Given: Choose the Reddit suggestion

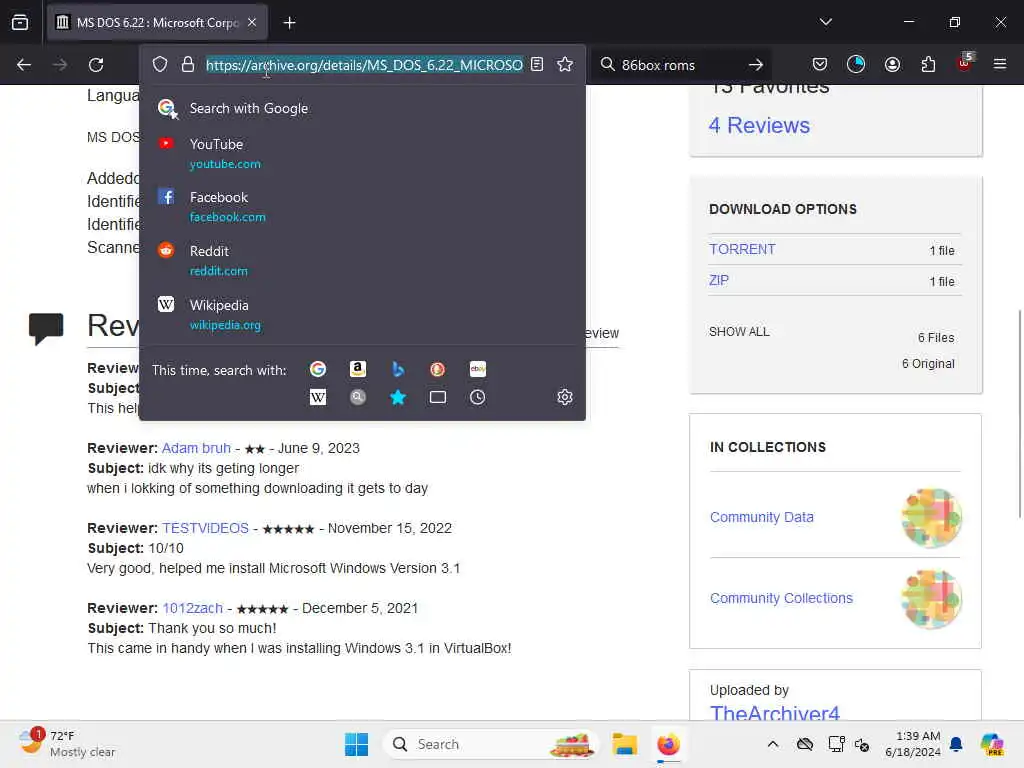Looking at the screenshot, I should coord(362,260).
